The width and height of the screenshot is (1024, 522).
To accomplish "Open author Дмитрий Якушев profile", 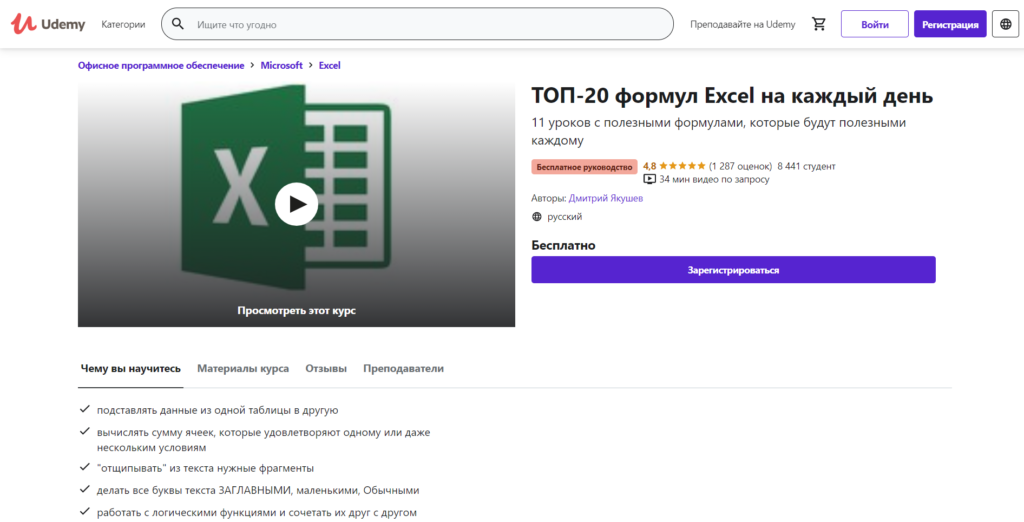I will [606, 198].
